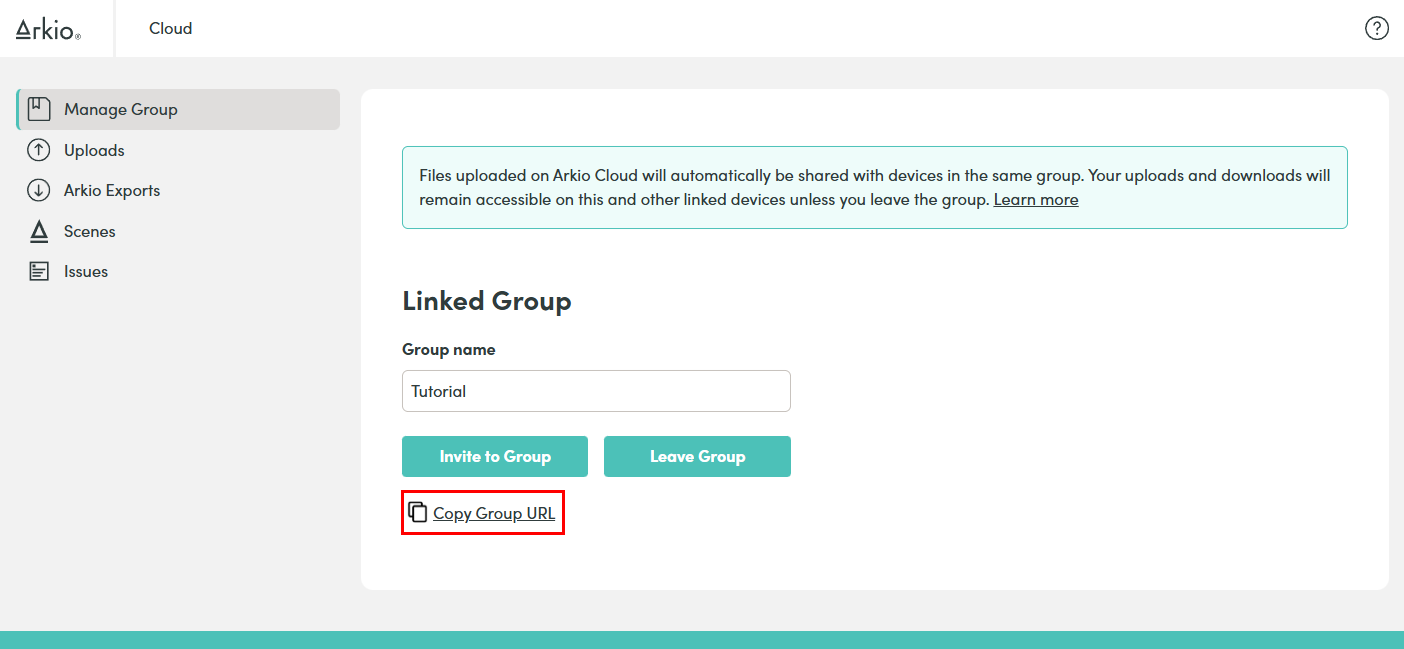
Task: Click the copy icon beside Group URL
Action: click(418, 512)
